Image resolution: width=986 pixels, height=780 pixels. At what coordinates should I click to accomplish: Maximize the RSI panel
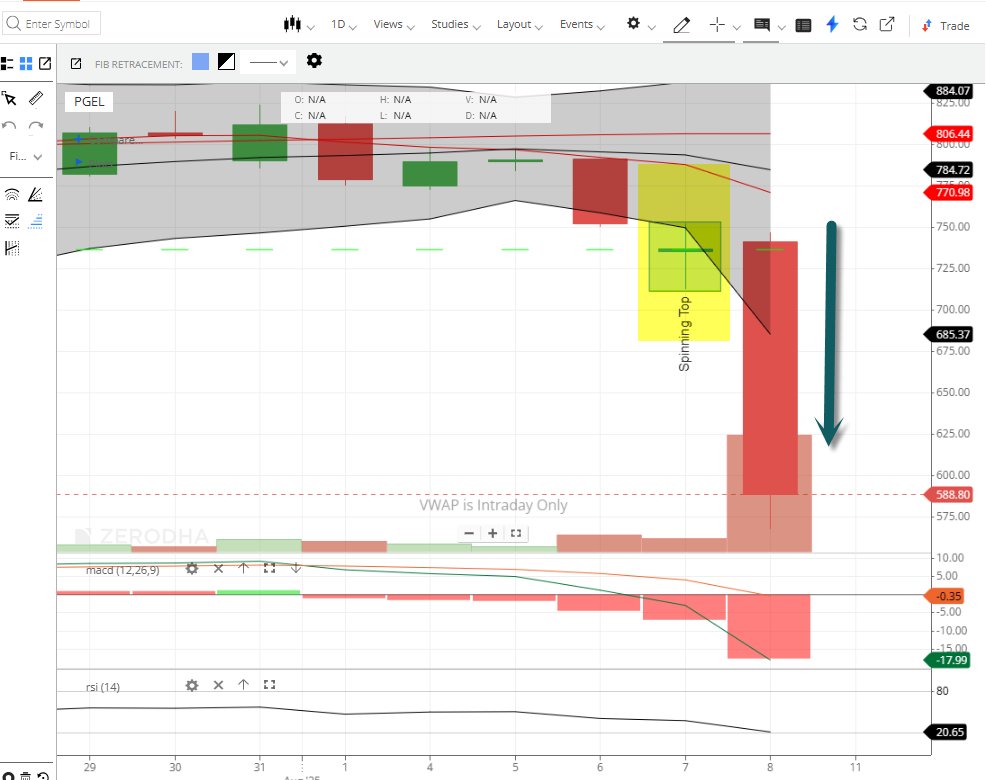tap(270, 685)
